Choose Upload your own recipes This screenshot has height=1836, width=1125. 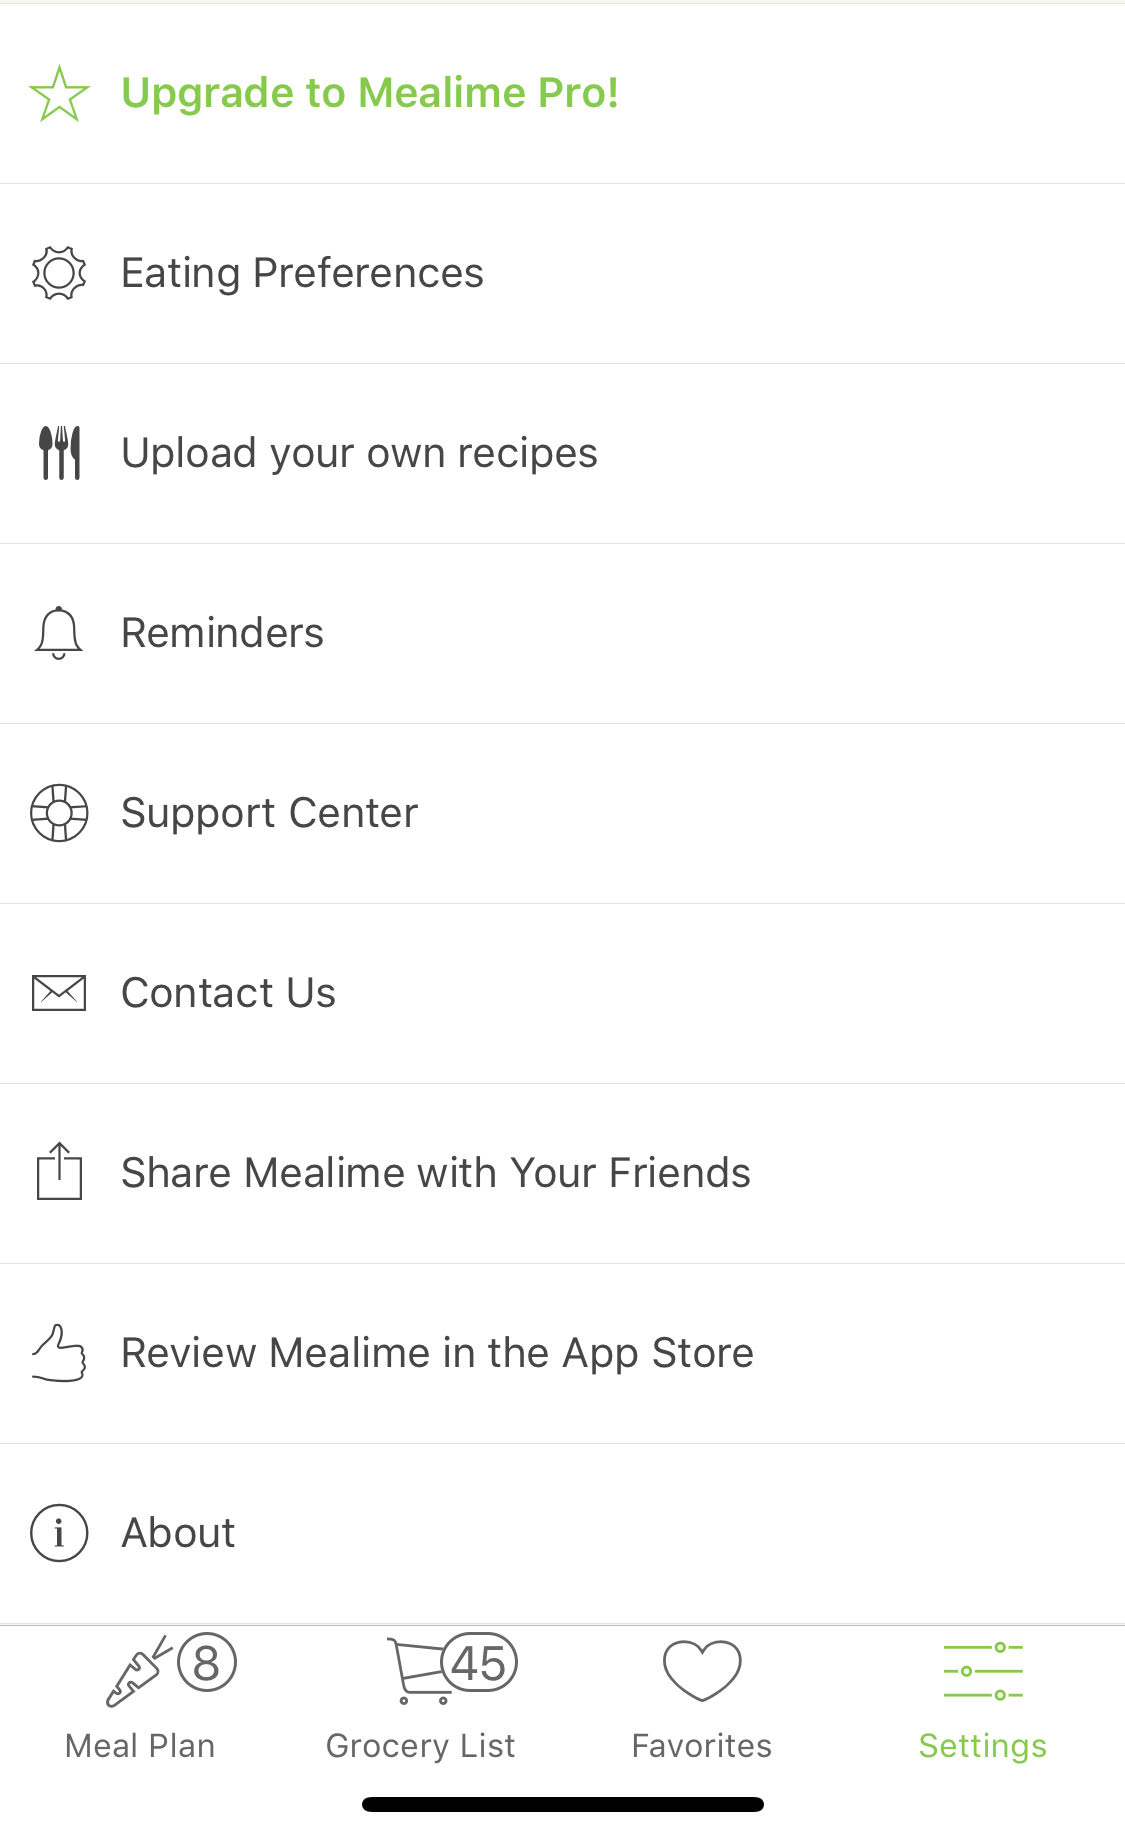coord(359,453)
